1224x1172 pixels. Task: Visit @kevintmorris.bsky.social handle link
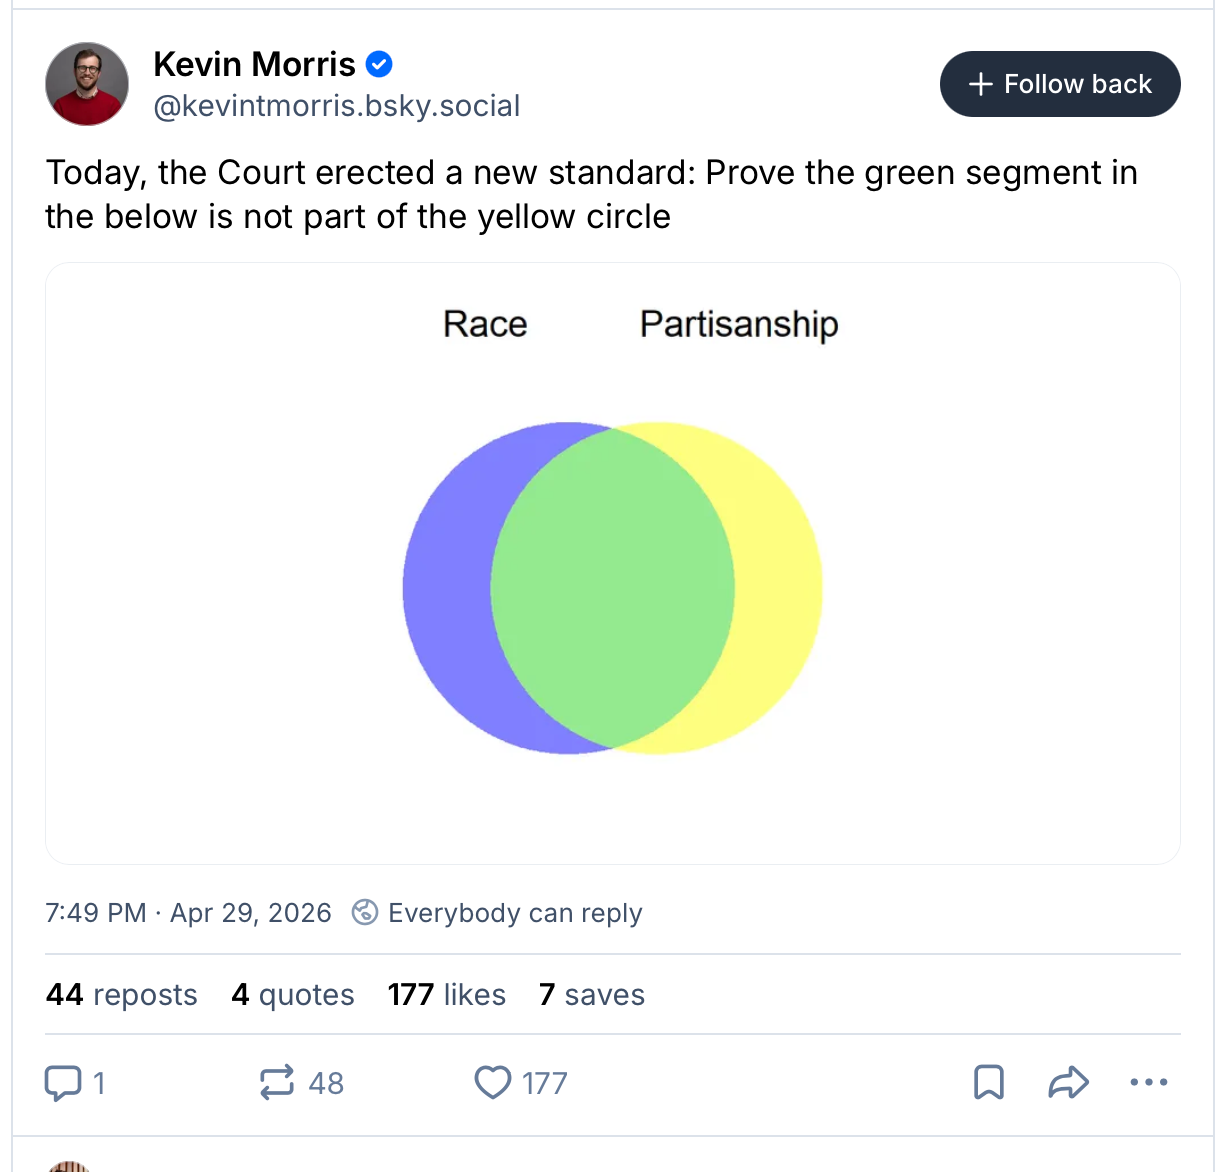tap(337, 106)
